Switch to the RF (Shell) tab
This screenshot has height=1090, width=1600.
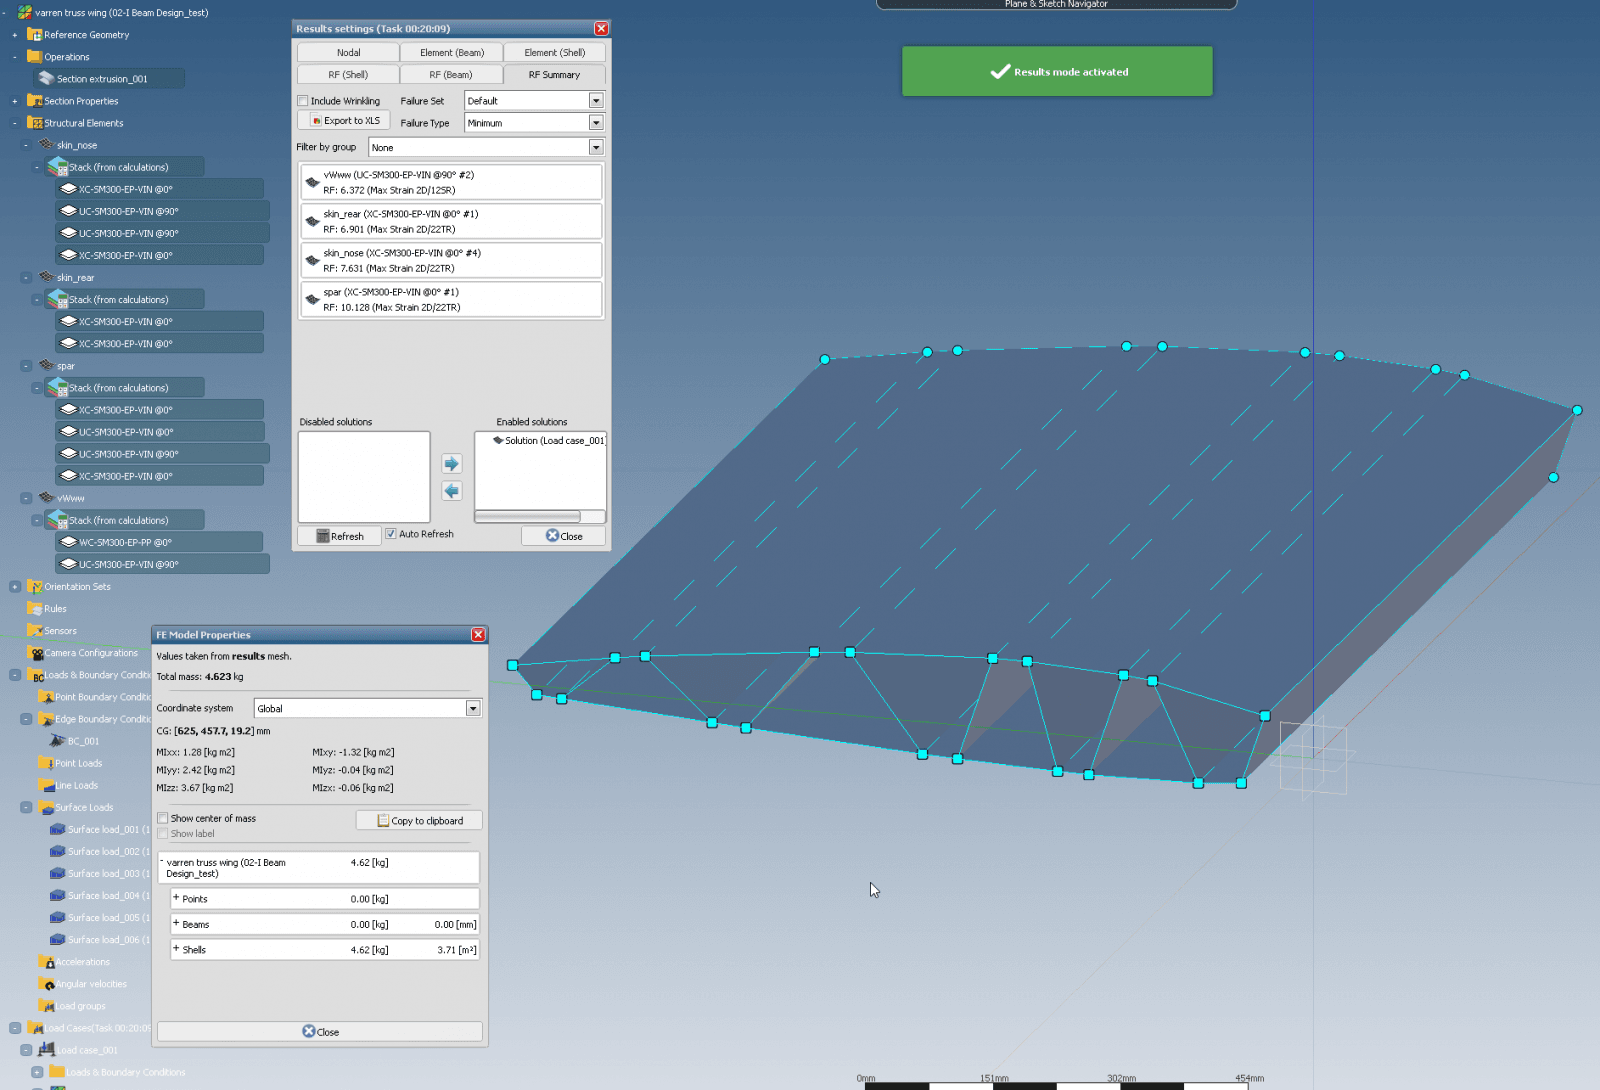point(348,74)
